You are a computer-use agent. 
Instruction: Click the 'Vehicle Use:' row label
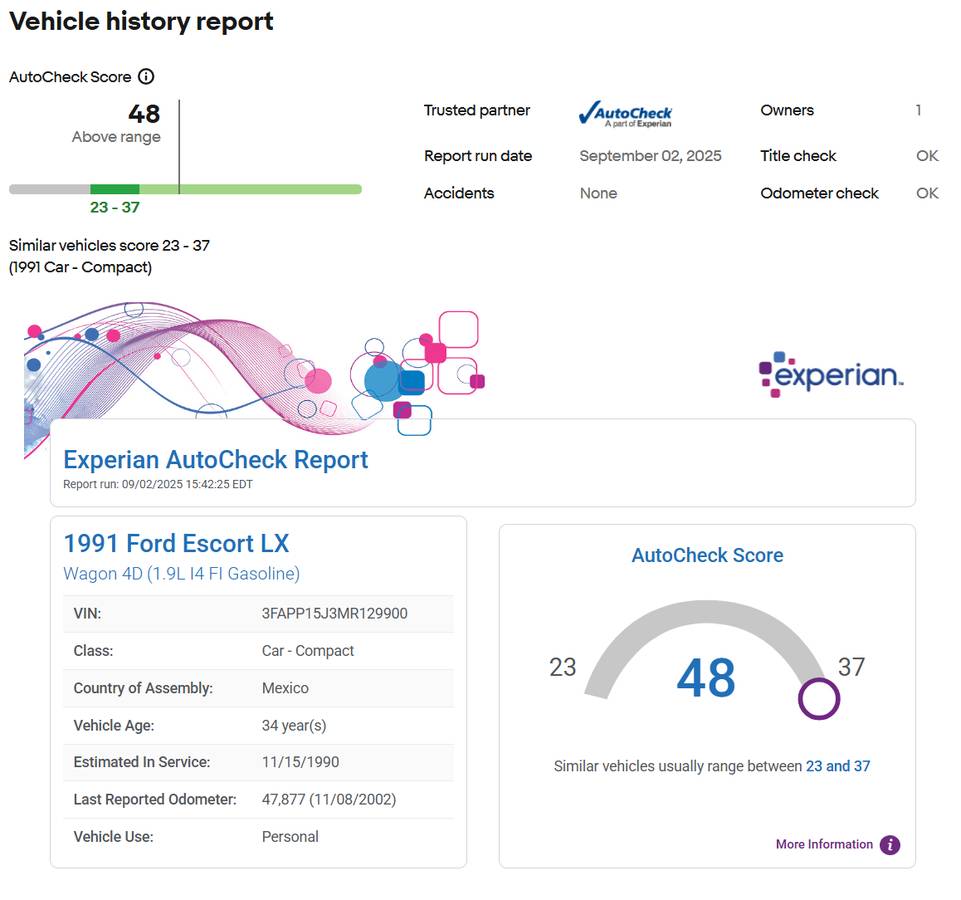tap(113, 837)
